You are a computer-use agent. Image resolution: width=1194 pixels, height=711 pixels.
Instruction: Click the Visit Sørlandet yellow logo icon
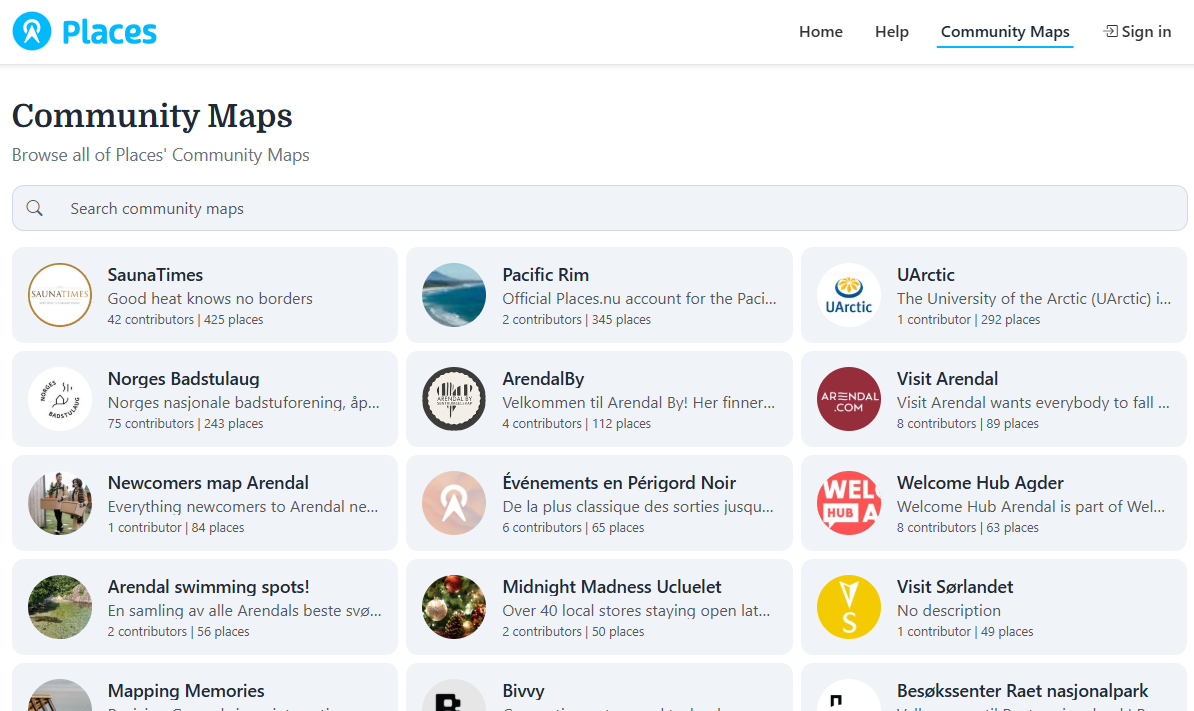click(x=849, y=607)
